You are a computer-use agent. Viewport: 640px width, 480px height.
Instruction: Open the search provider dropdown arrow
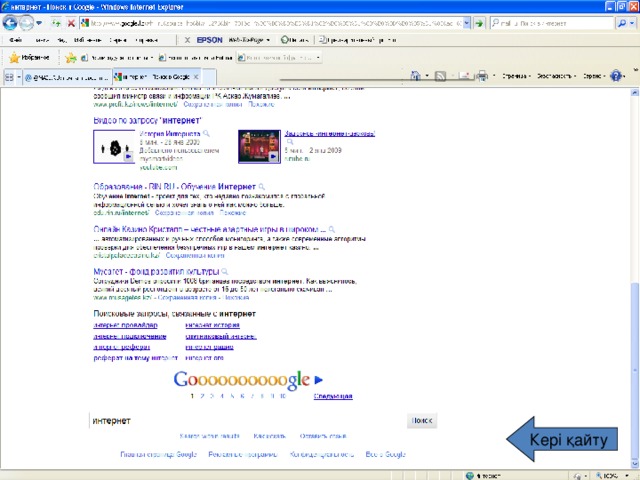click(632, 23)
